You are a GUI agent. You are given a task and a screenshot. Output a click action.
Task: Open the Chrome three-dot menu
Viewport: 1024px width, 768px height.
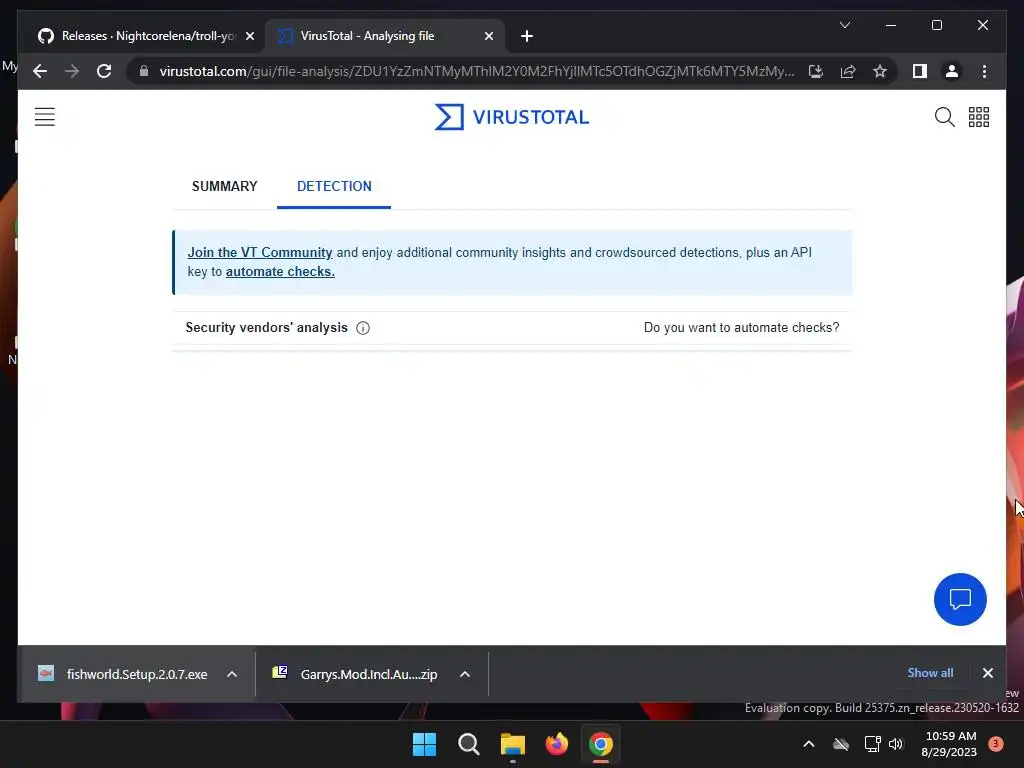(984, 71)
